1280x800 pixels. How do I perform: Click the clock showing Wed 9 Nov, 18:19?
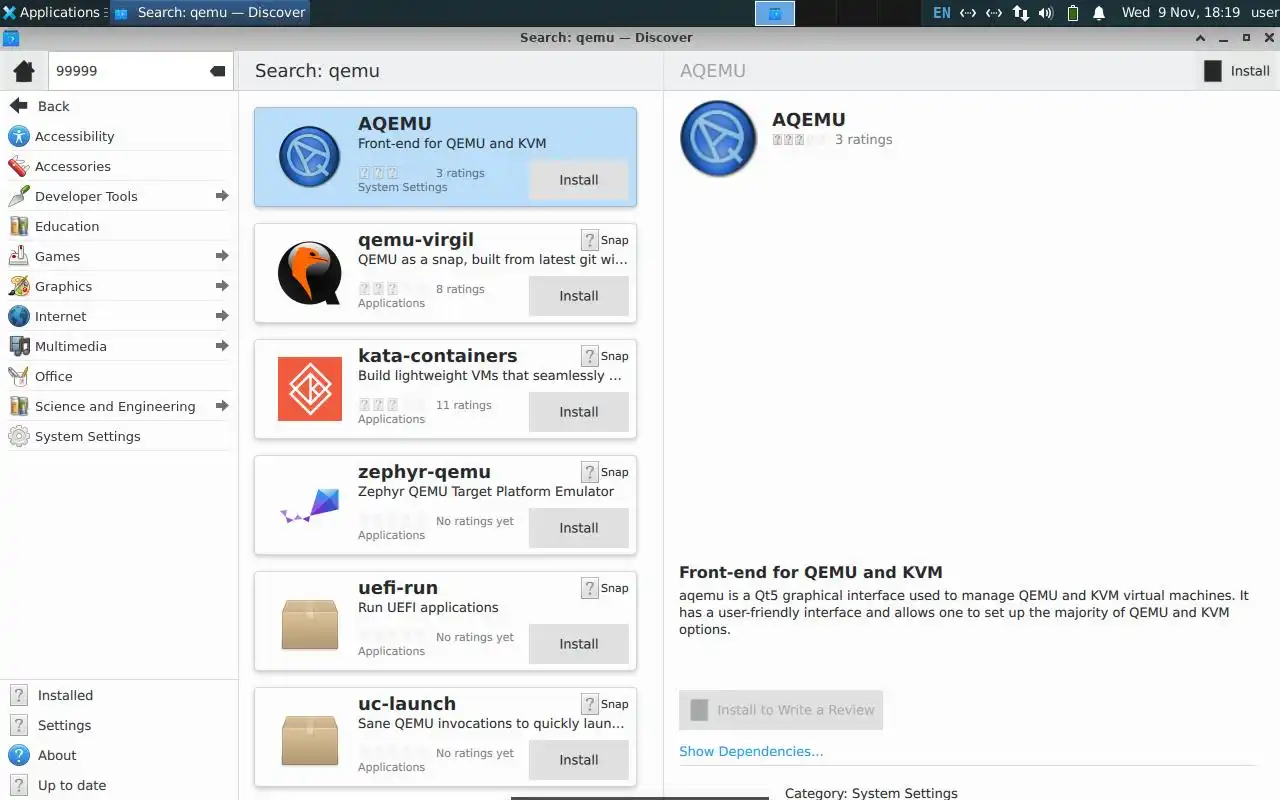pos(1181,12)
